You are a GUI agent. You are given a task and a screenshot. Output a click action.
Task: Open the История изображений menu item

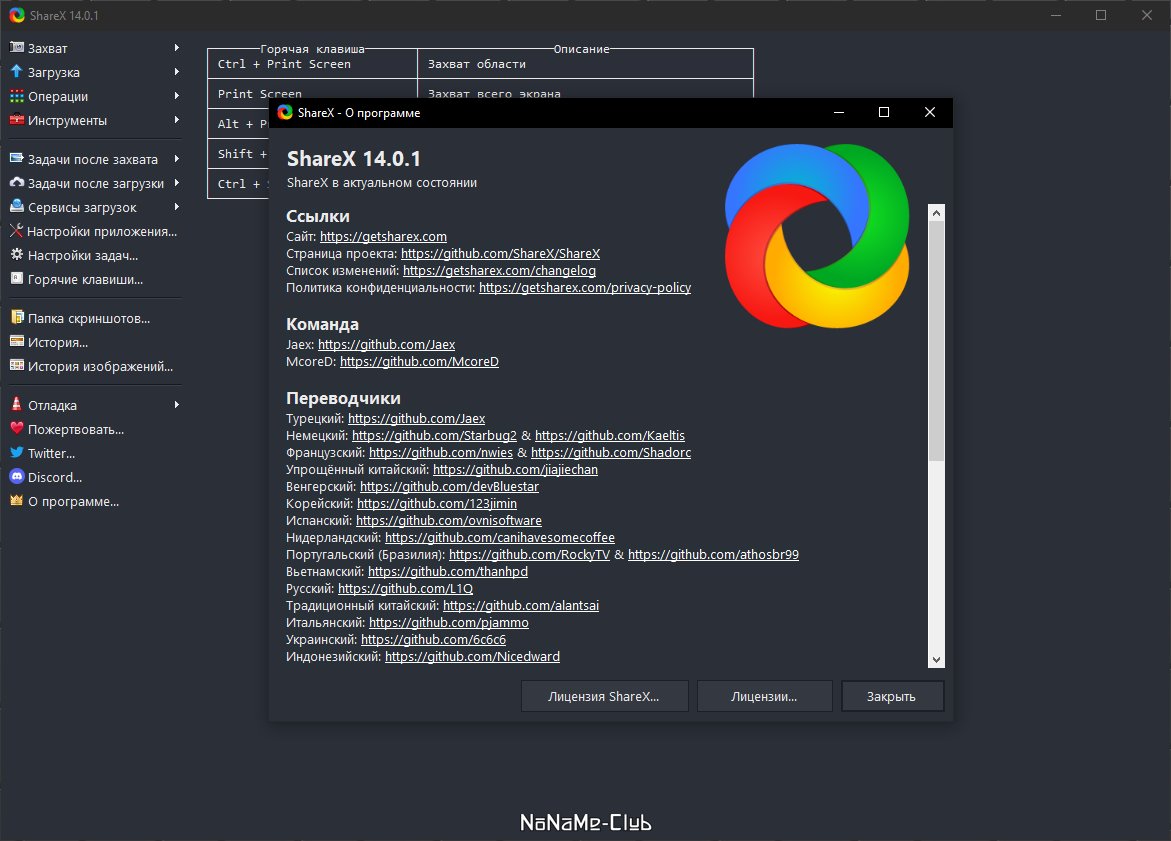[100, 366]
